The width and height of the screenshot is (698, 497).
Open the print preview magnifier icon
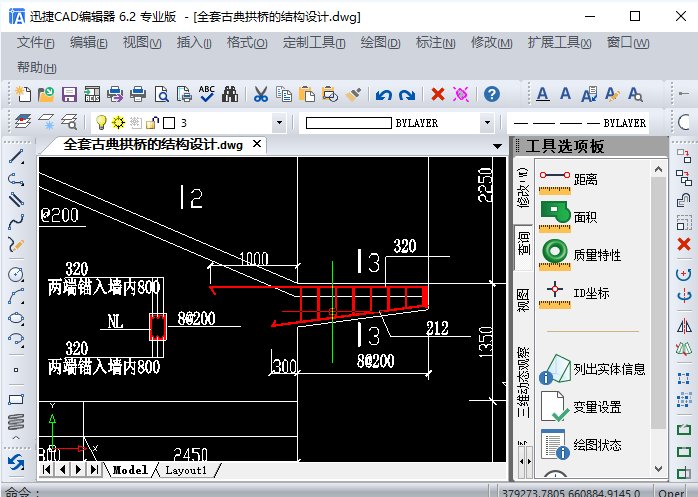coord(161,94)
